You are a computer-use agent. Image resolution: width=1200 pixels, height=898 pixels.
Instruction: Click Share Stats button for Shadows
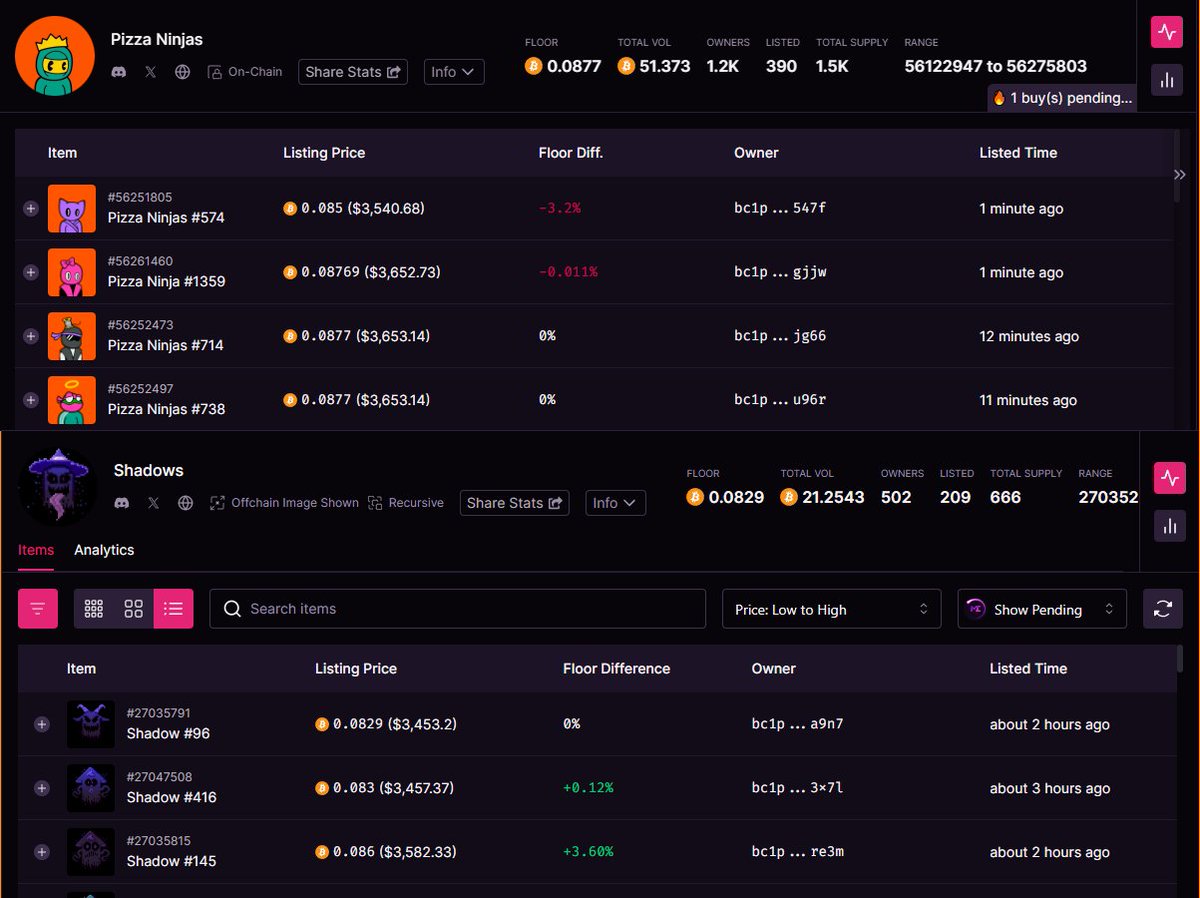(515, 503)
